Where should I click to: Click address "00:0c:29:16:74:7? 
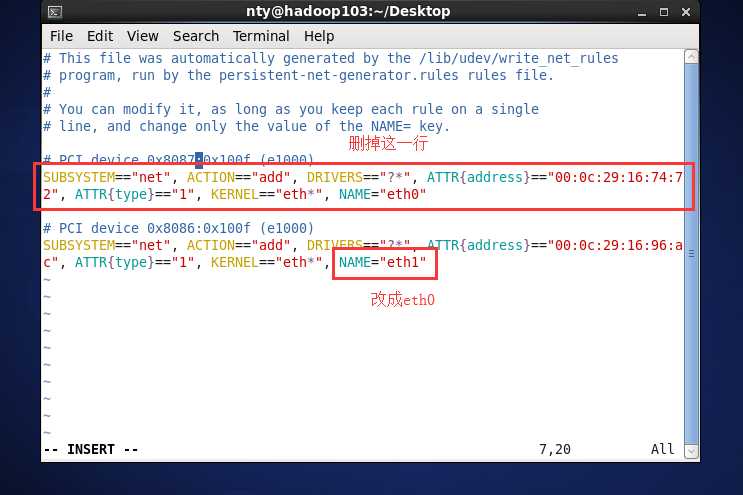(615, 177)
